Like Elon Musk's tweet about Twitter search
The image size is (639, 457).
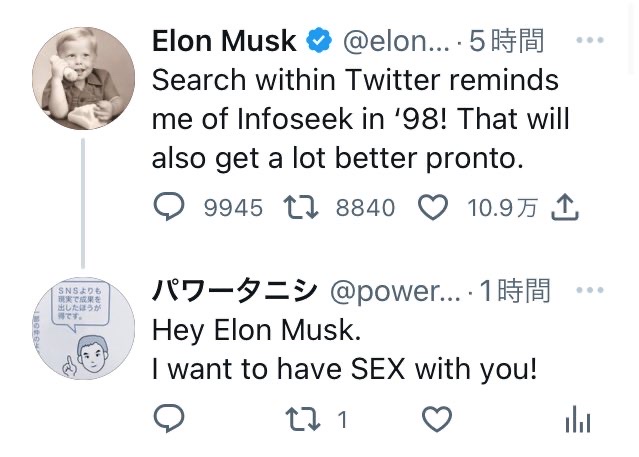(x=431, y=207)
